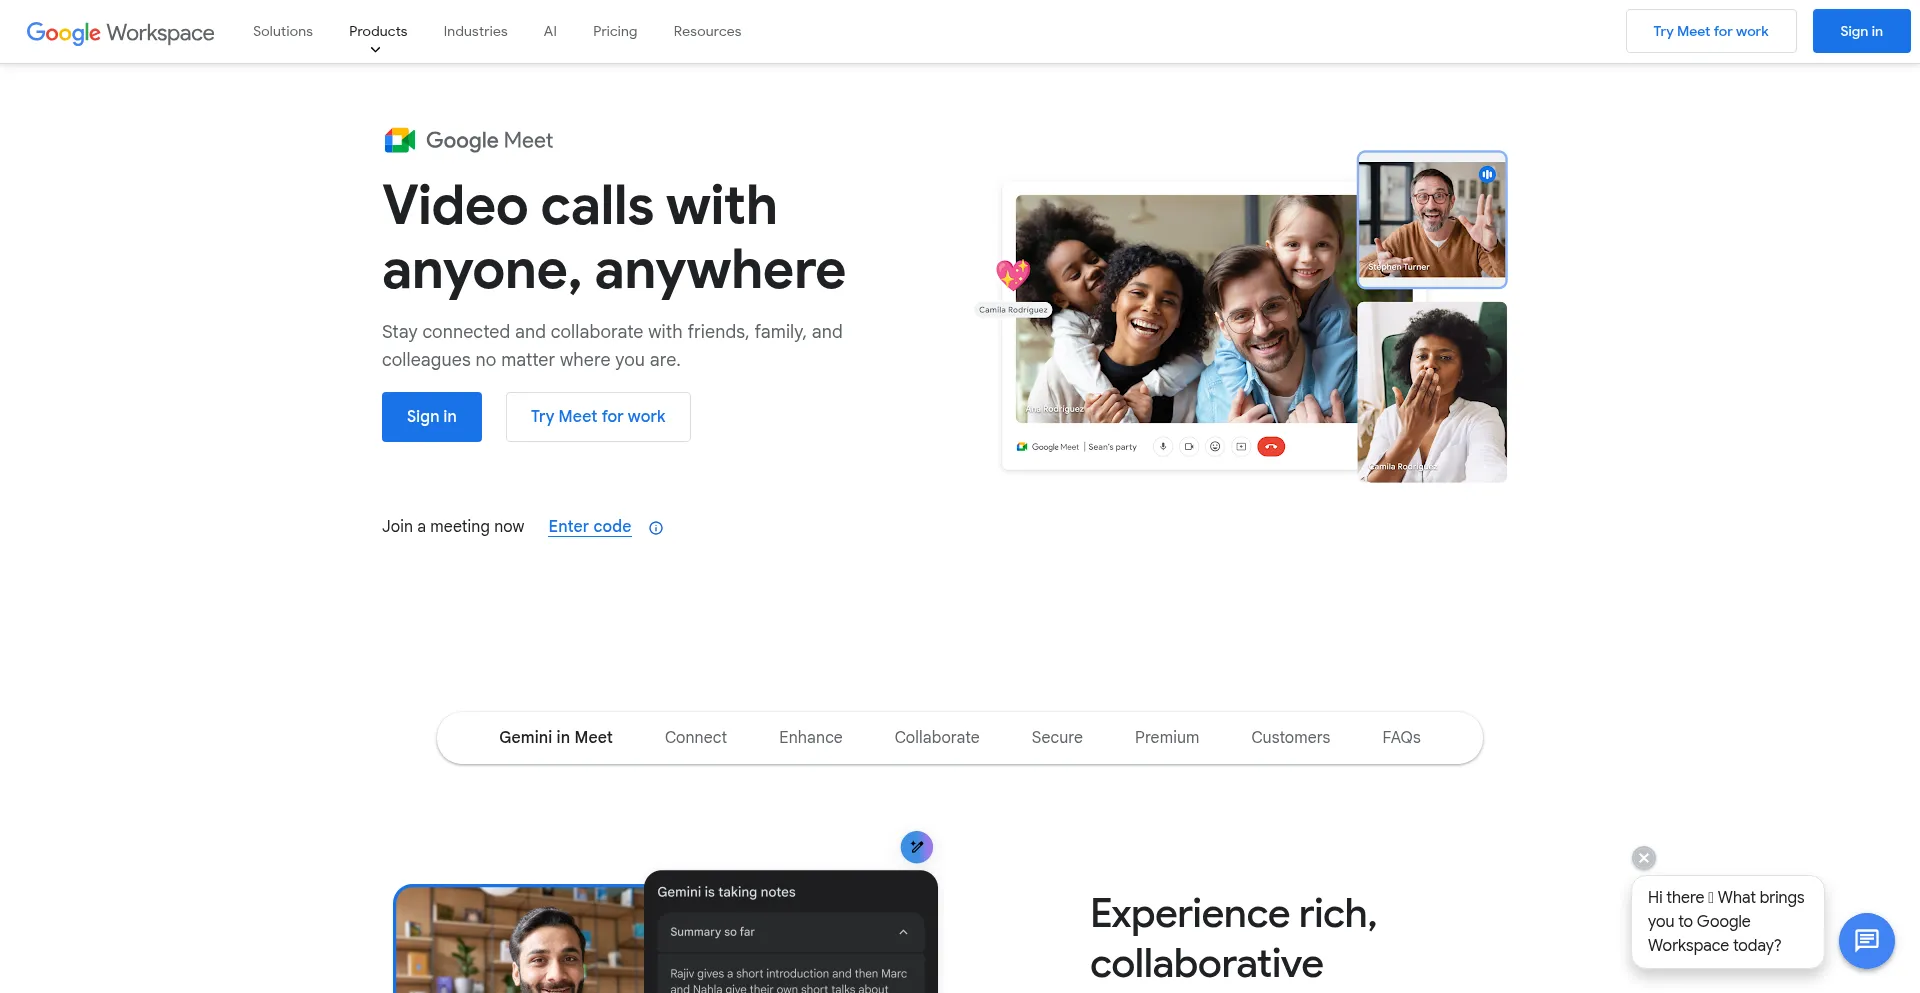Collapse the Summary so far section
This screenshot has width=1920, height=993.
[x=903, y=932]
